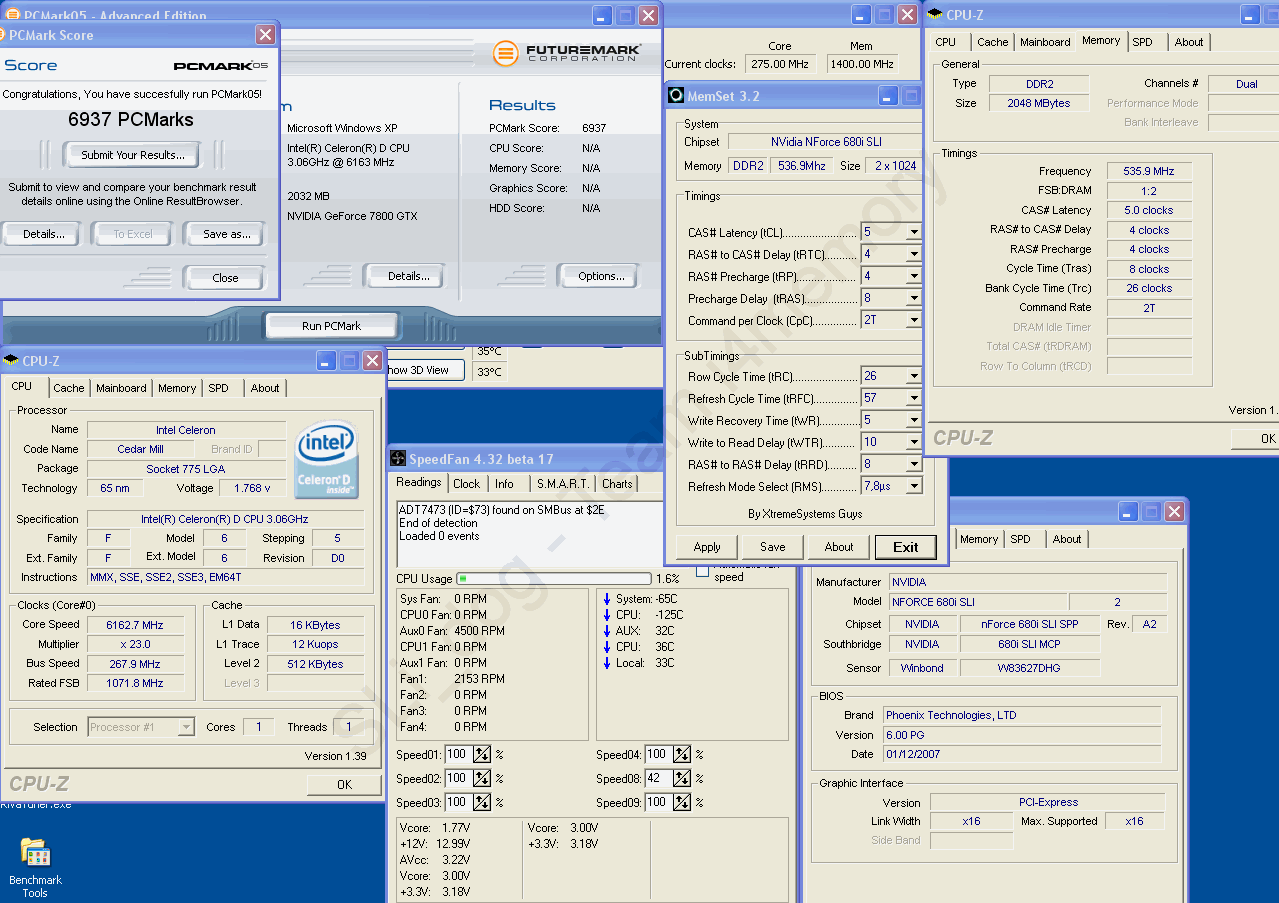Image resolution: width=1279 pixels, height=903 pixels.
Task: Switch to the SPD tab in the CPU-Z Memory window
Action: (1142, 42)
